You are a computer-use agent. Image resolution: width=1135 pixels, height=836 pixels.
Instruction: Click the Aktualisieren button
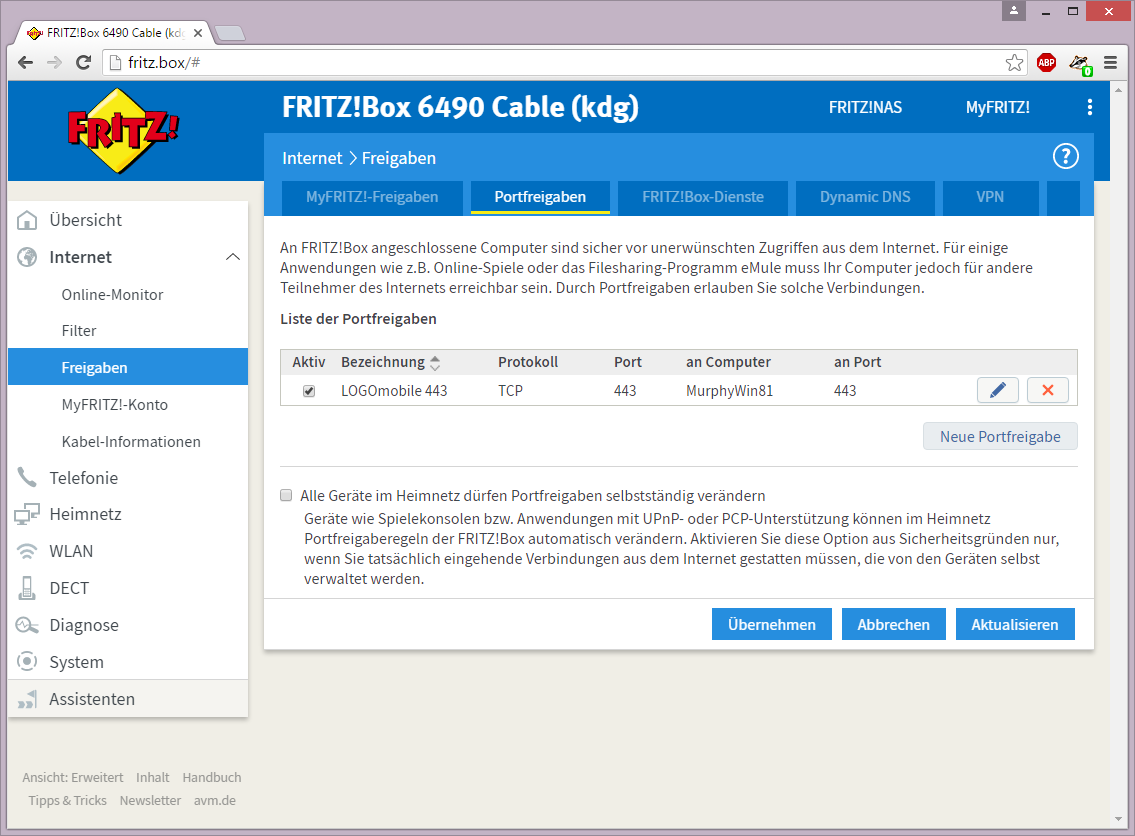1015,625
